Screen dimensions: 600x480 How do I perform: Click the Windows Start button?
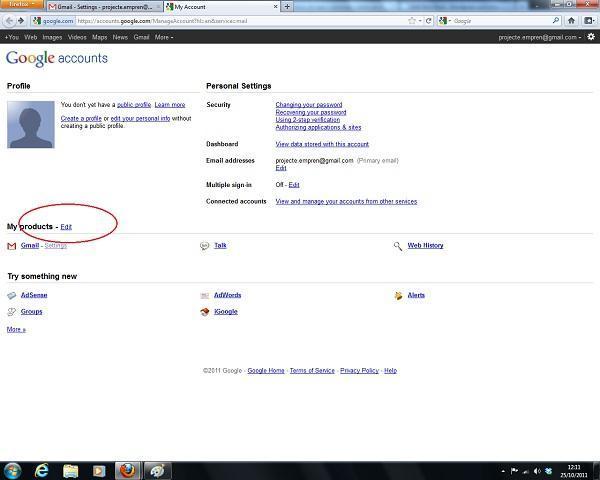pos(12,470)
